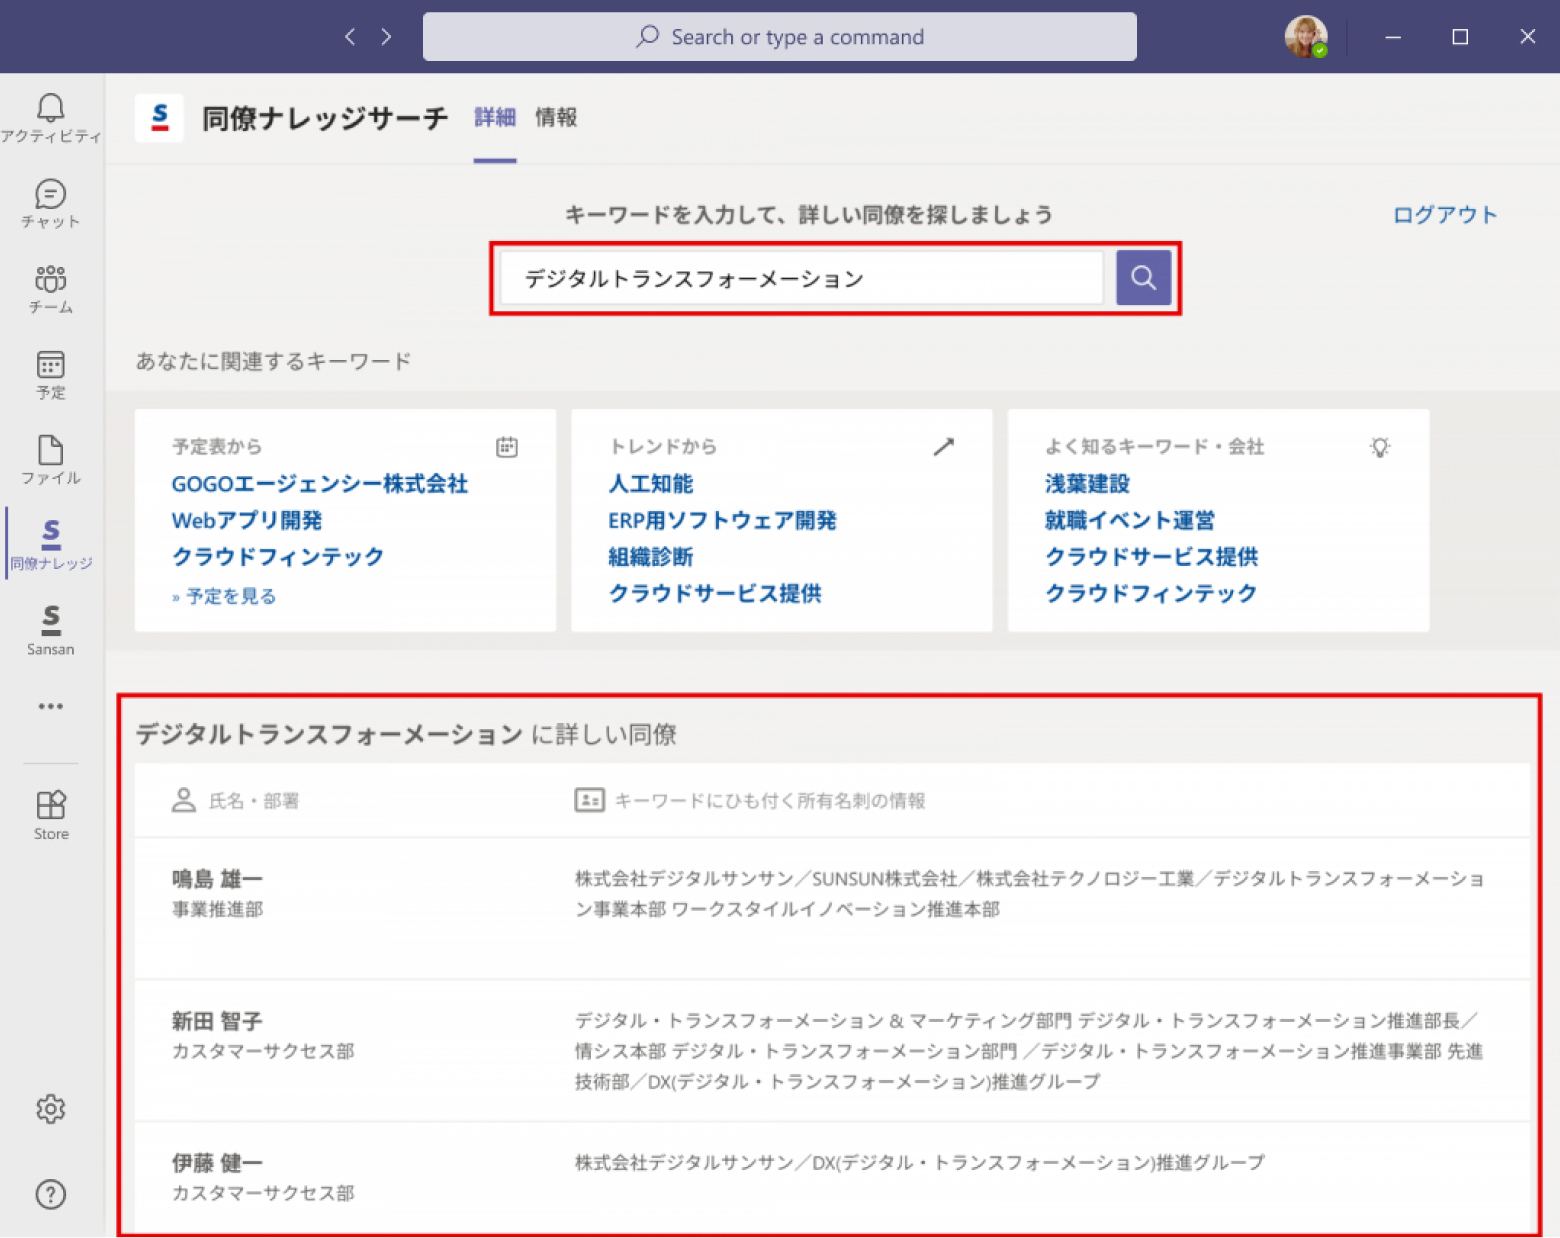Click the lightbulb icon in よく知るキーワード card
1560x1238 pixels.
[x=1380, y=447]
